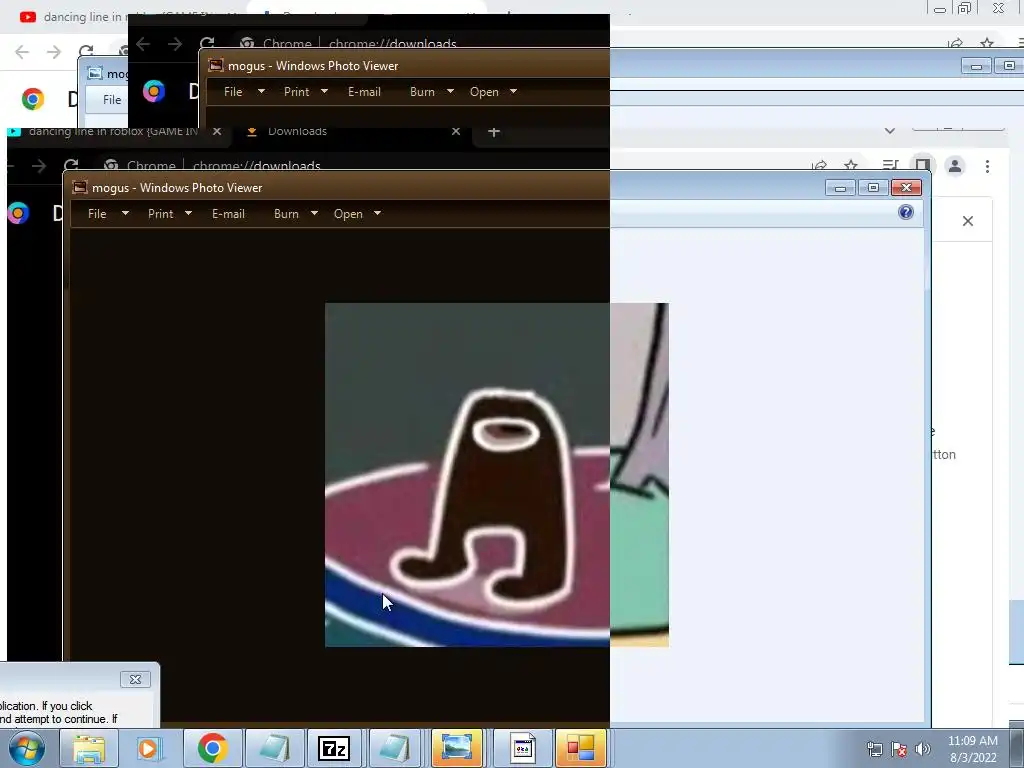
Task: Open the Burn menu in the upper background Photo Viewer
Action: point(431,91)
